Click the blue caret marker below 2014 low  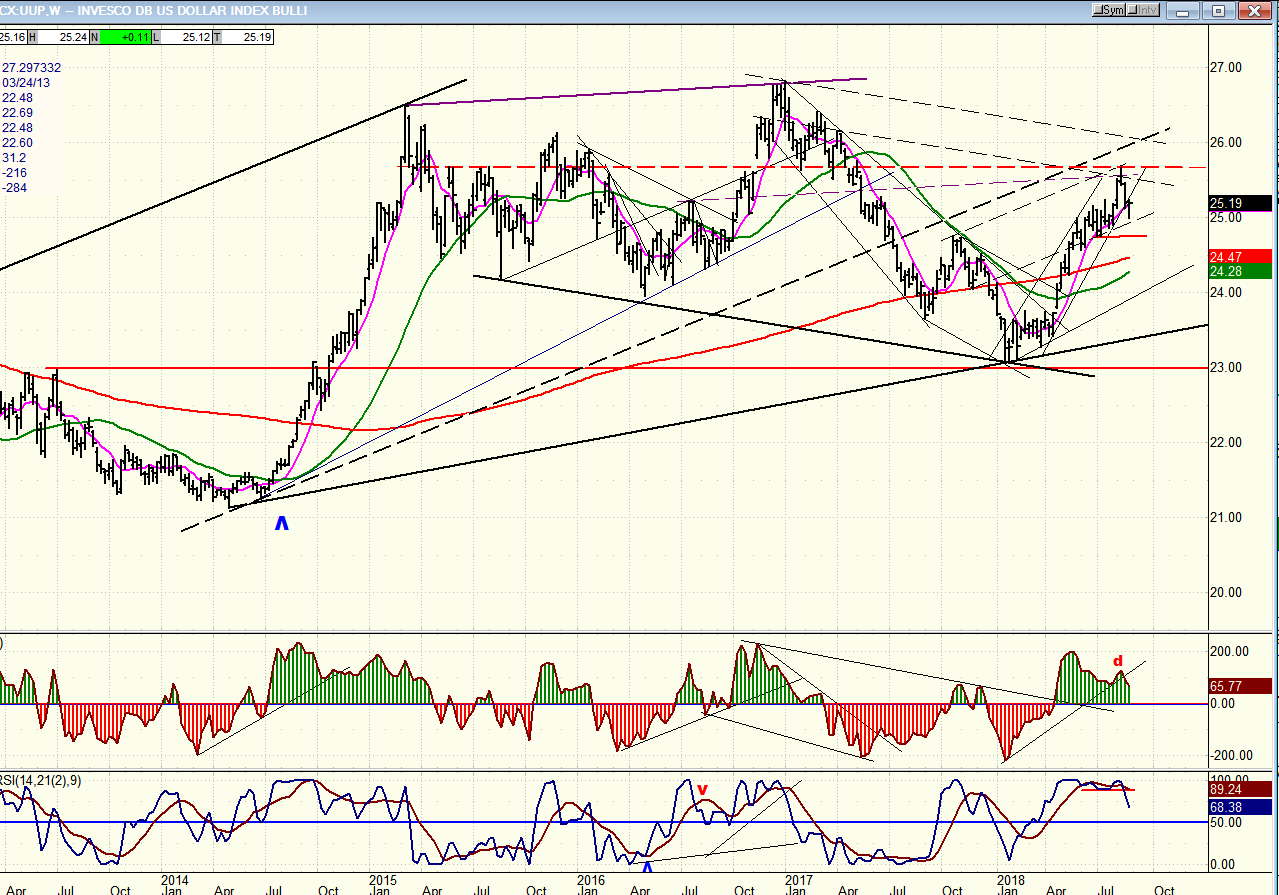[x=282, y=523]
